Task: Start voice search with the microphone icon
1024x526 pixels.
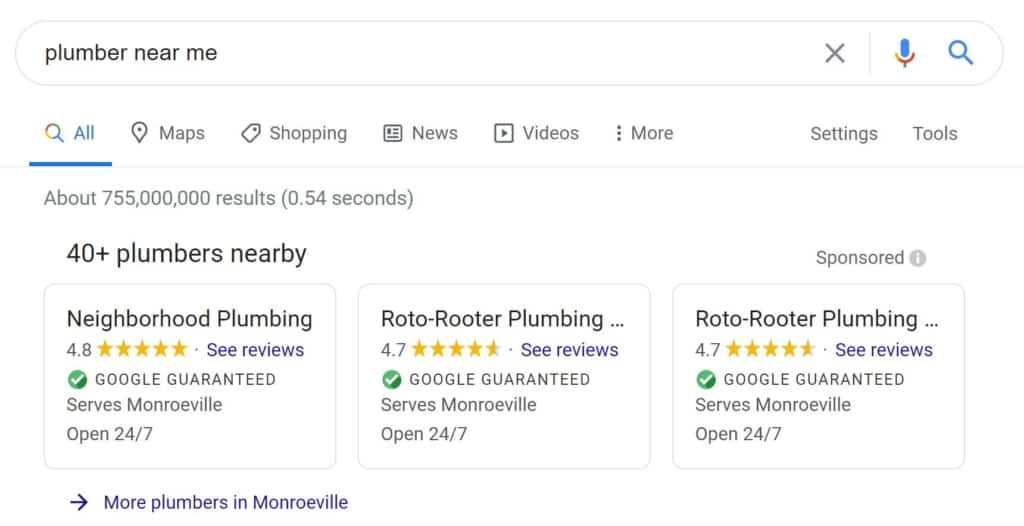Action: [x=904, y=53]
